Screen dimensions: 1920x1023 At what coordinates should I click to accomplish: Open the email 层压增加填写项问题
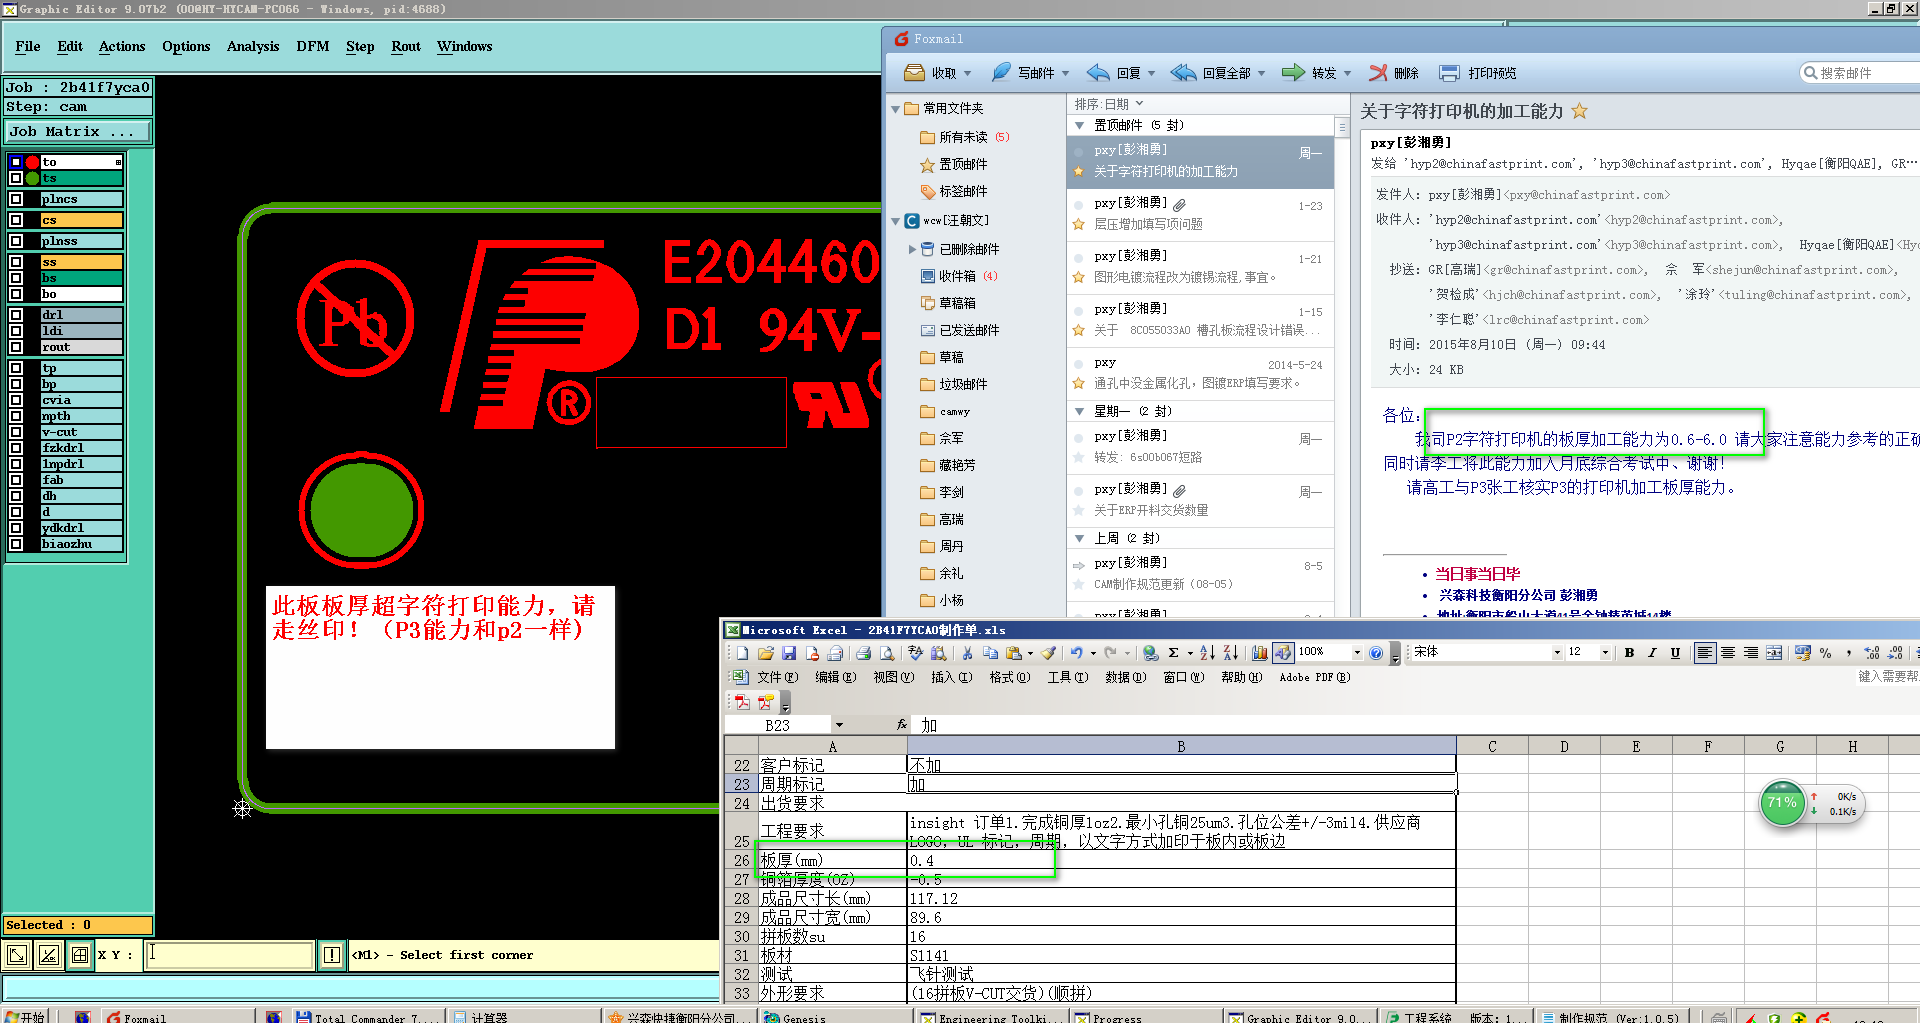pos(1200,215)
